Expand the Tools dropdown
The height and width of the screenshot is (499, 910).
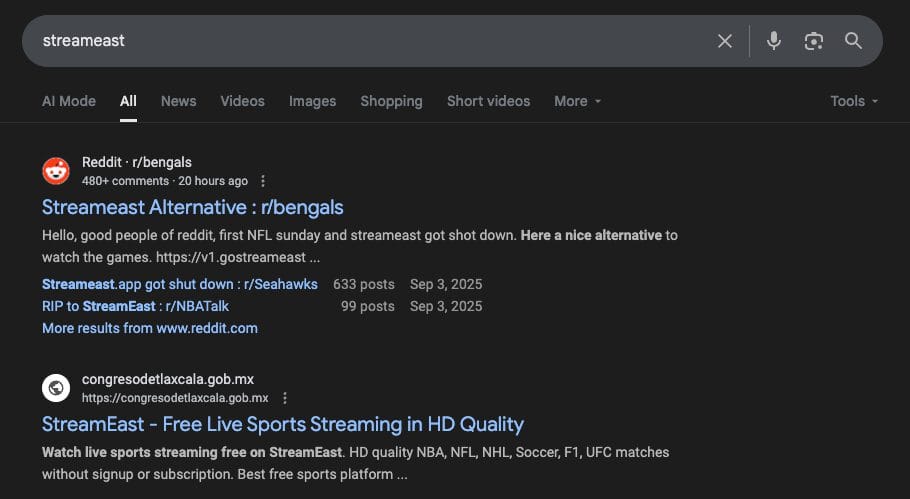coord(854,101)
